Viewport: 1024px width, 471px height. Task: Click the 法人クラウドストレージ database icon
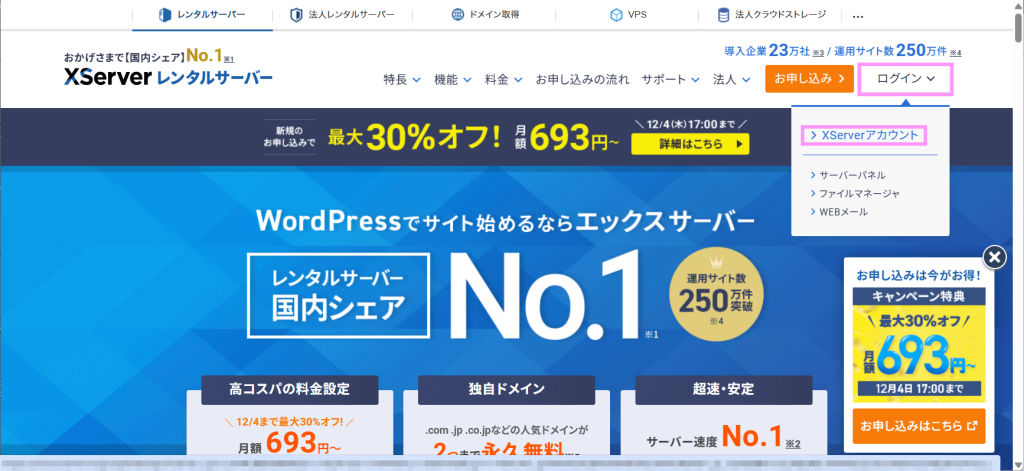point(723,16)
